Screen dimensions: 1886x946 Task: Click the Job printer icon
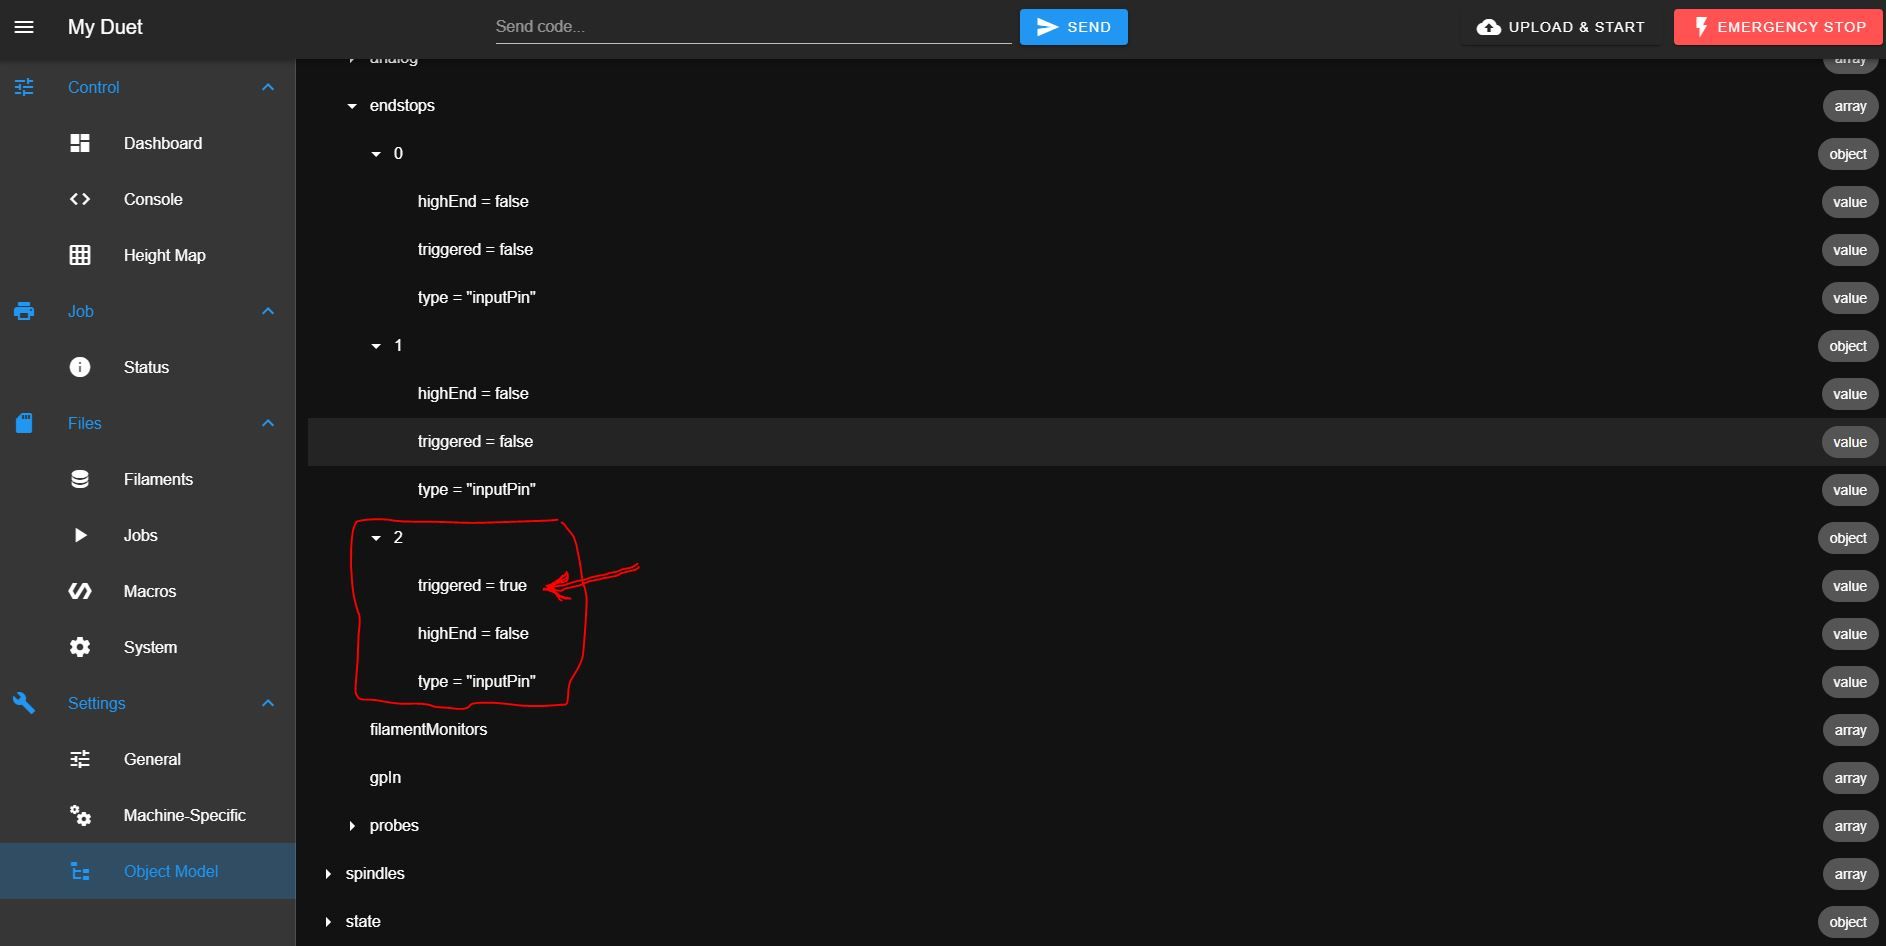coord(24,311)
